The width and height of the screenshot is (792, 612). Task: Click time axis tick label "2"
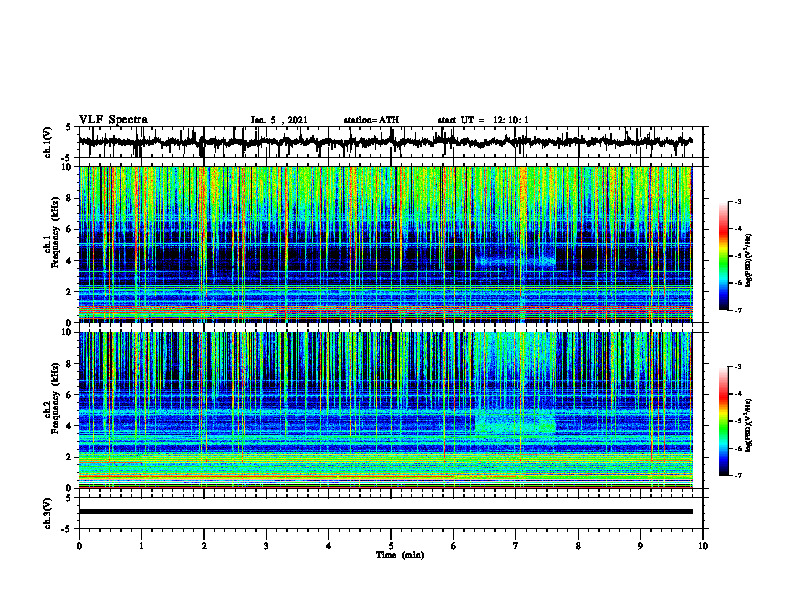click(204, 546)
